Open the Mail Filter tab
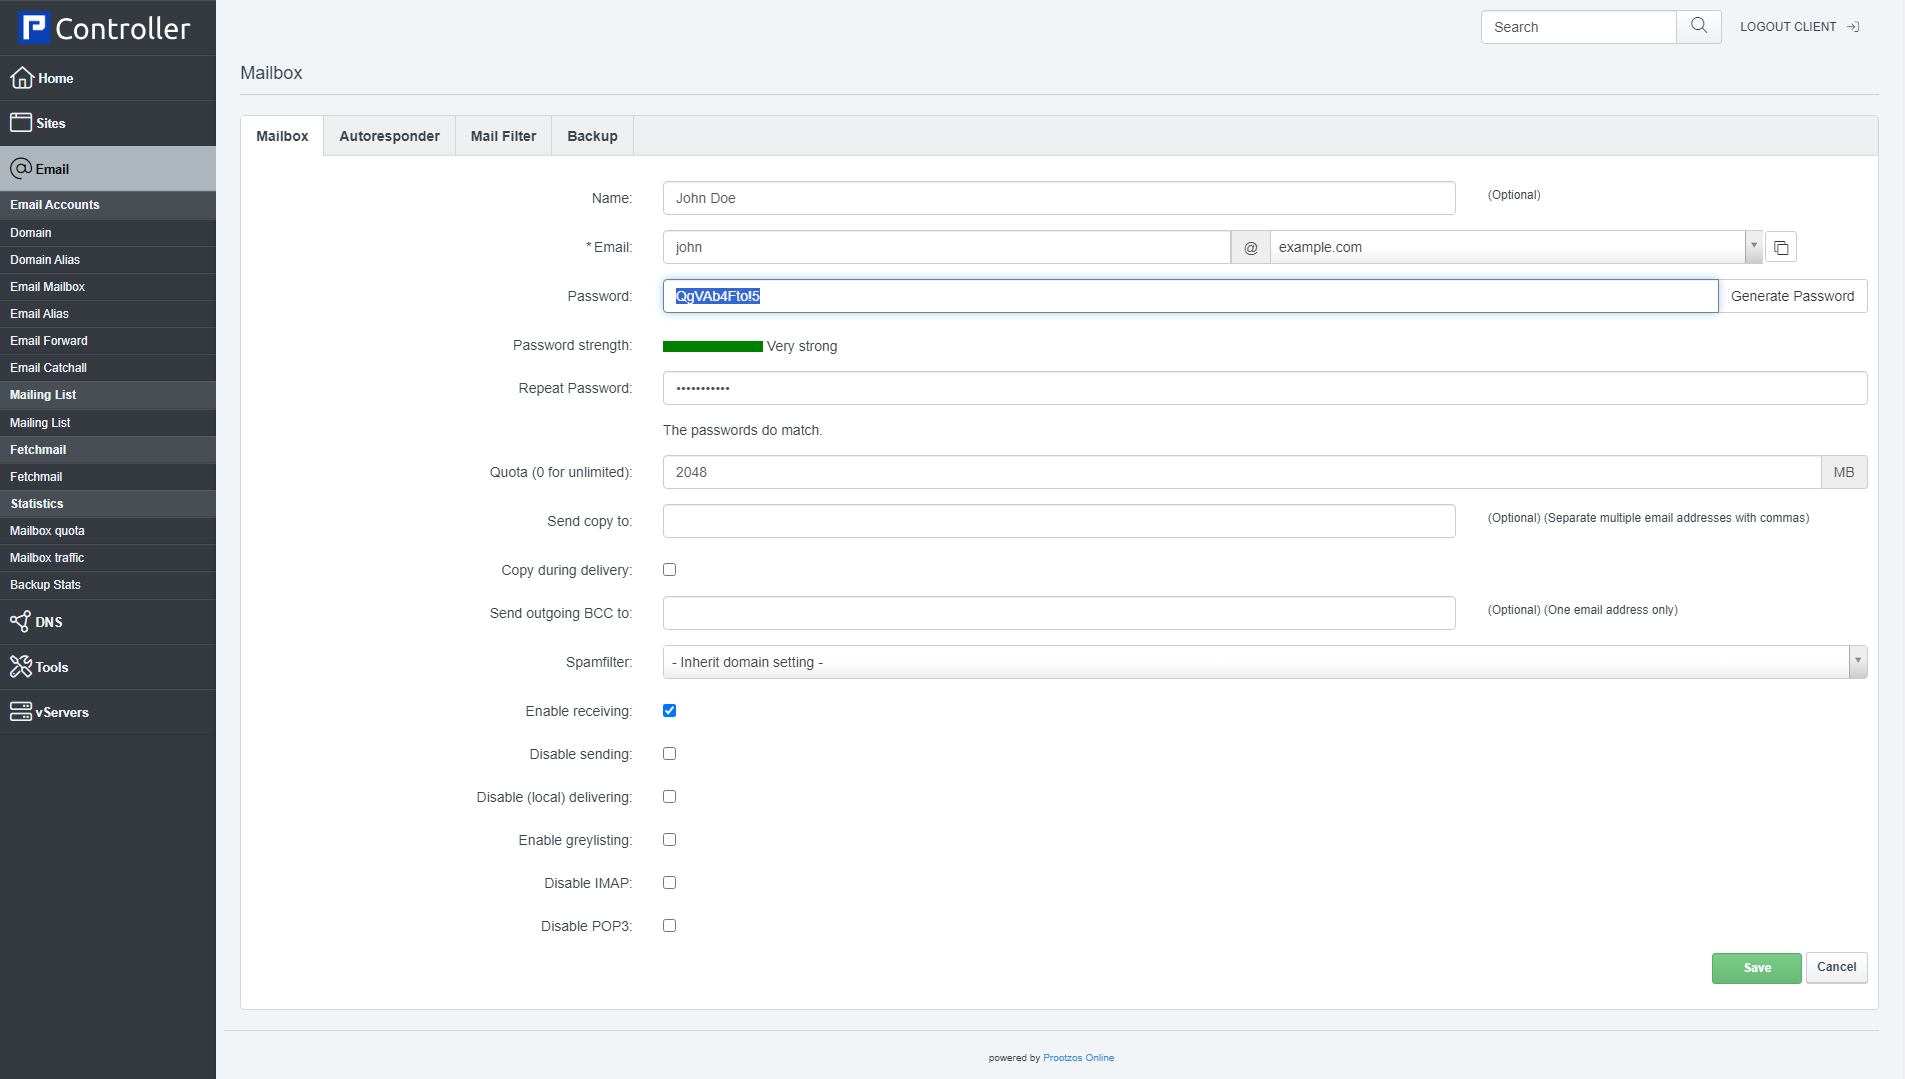Image resolution: width=1905 pixels, height=1079 pixels. point(503,136)
